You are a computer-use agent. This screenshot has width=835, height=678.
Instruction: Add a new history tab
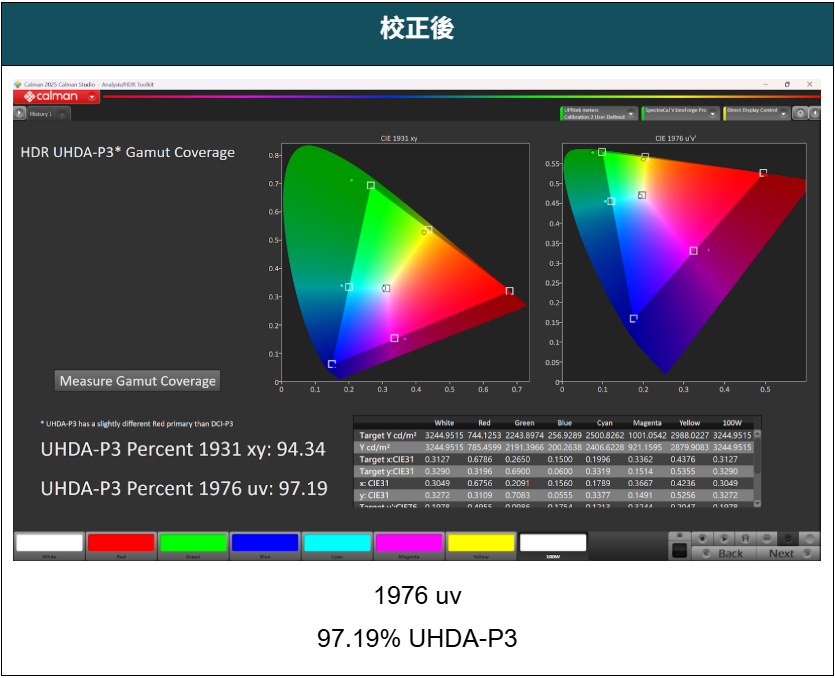(62, 113)
